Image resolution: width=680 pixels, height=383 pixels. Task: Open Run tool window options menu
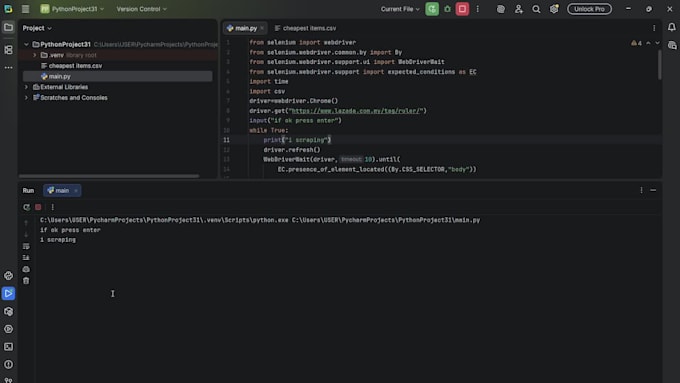(641, 190)
